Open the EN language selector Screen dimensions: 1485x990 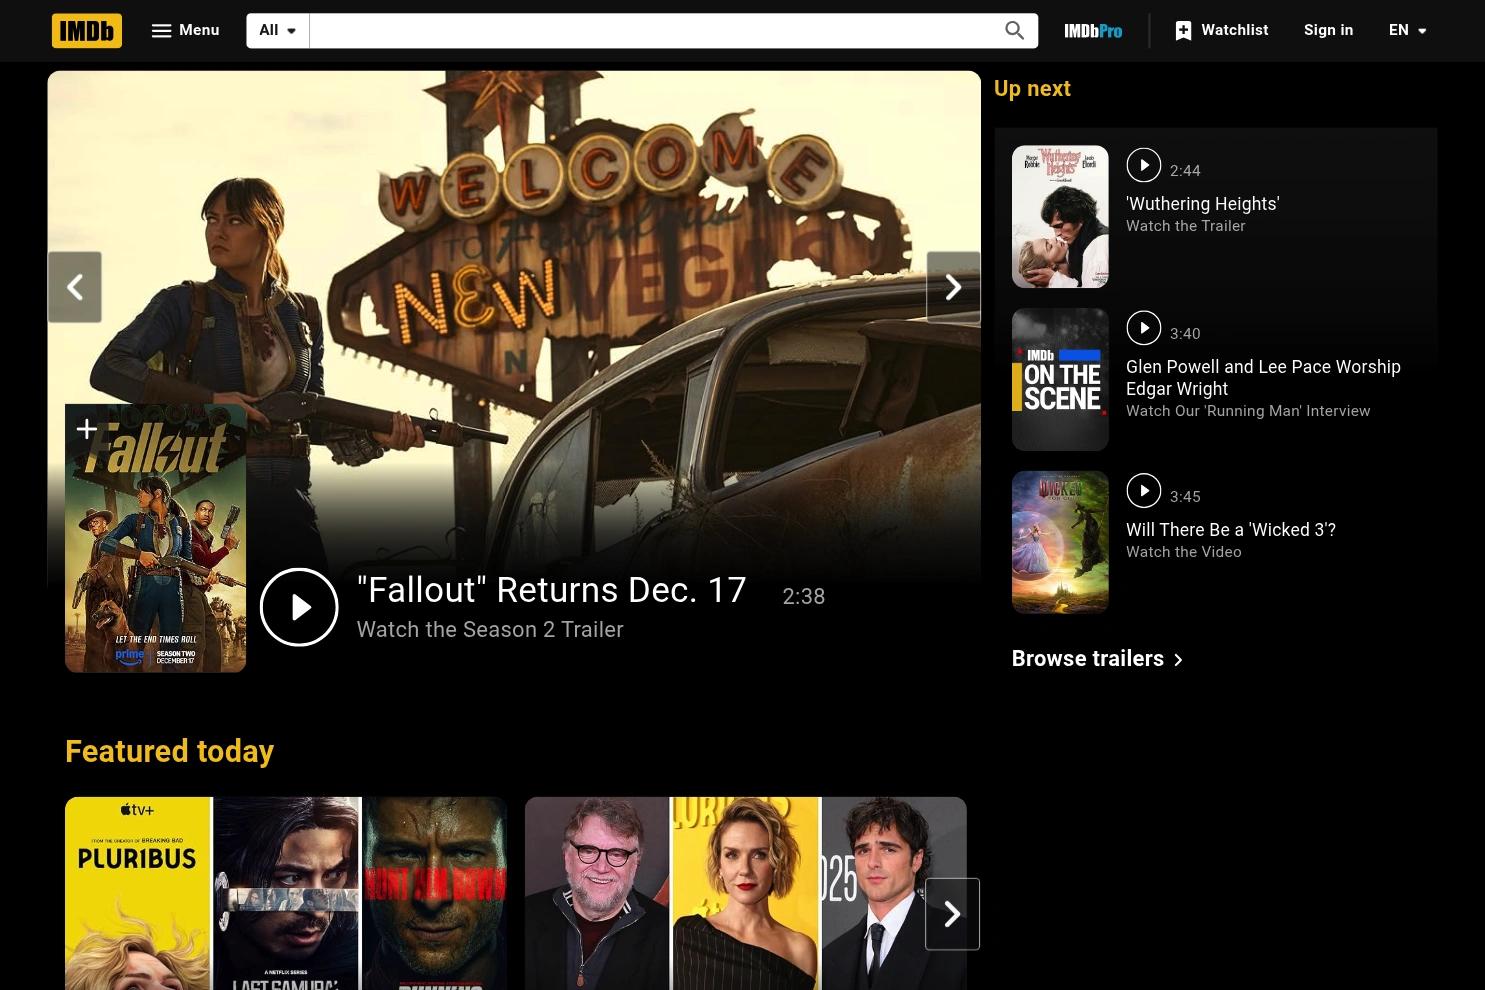[1407, 30]
